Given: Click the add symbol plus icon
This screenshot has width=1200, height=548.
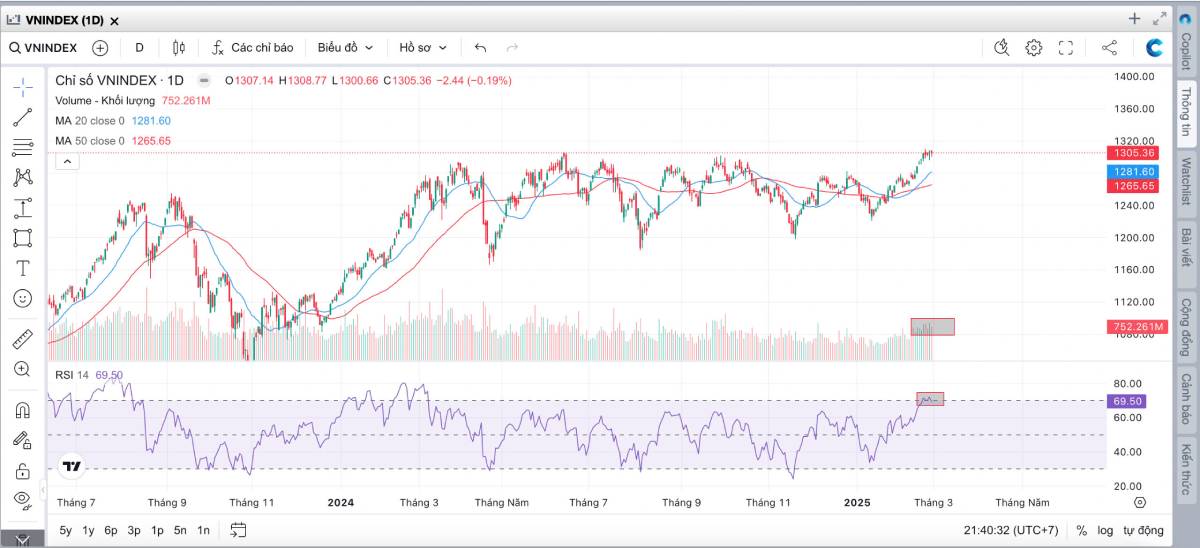Looking at the screenshot, I should tap(100, 47).
